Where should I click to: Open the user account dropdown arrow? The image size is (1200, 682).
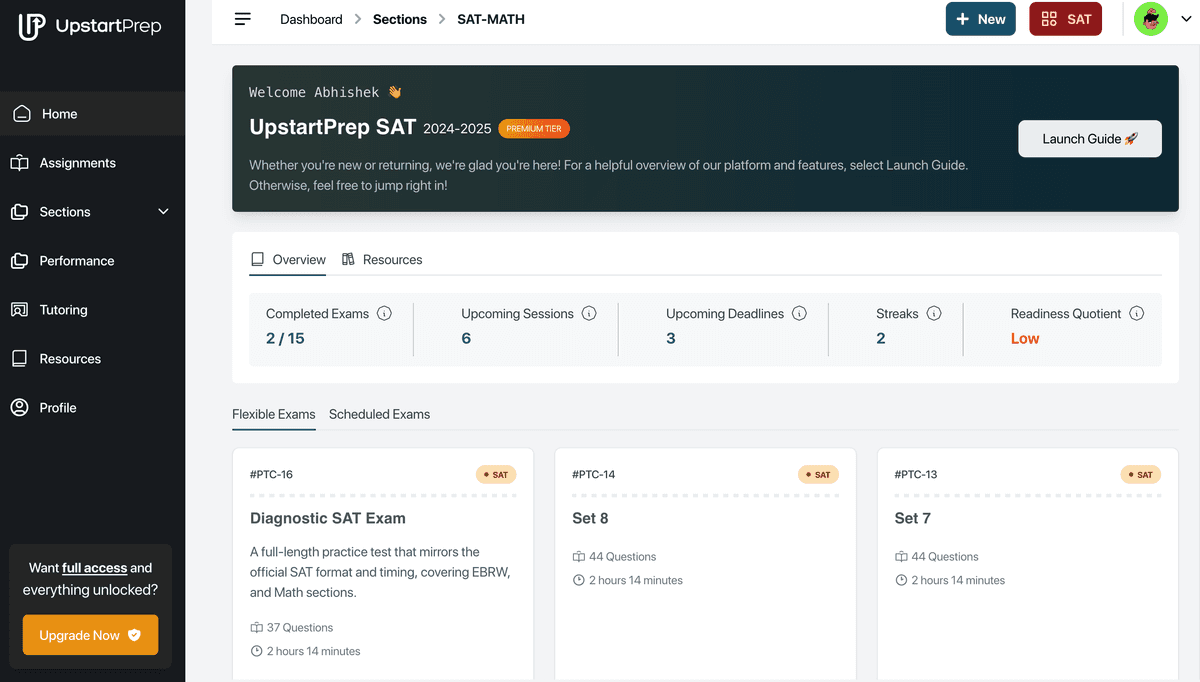1186,19
